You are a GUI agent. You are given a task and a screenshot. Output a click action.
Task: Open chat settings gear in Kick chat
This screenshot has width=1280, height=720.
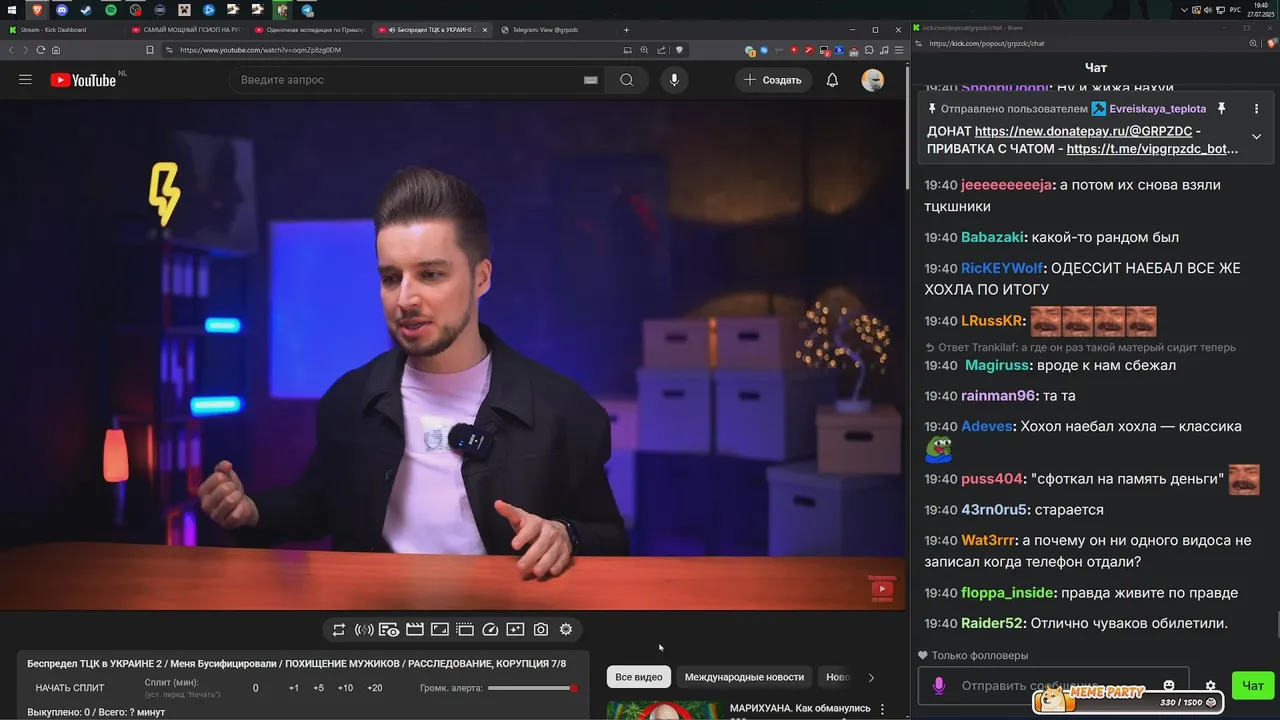1210,686
